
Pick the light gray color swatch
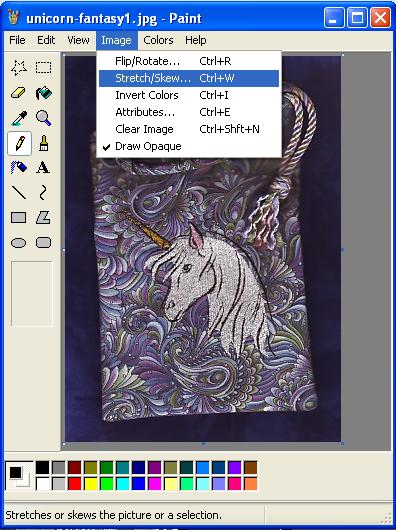[59, 484]
